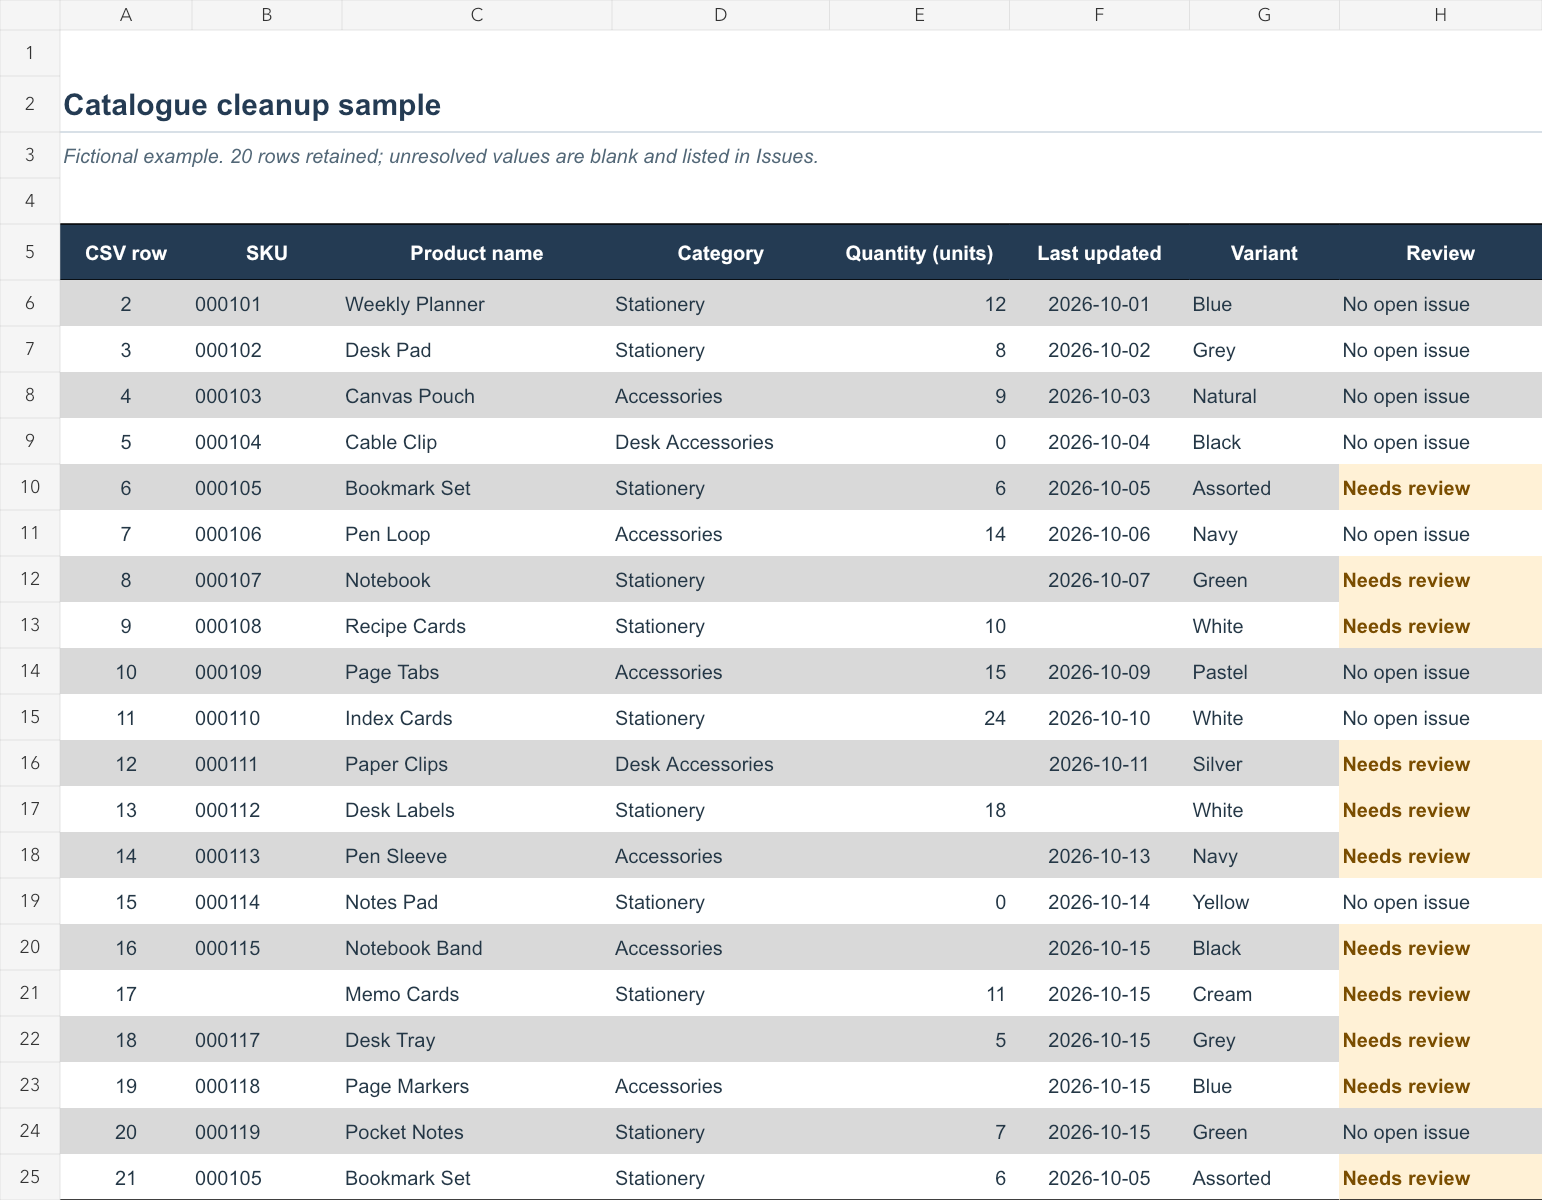Click the 'Category' header cell
This screenshot has width=1542, height=1200.
(720, 253)
